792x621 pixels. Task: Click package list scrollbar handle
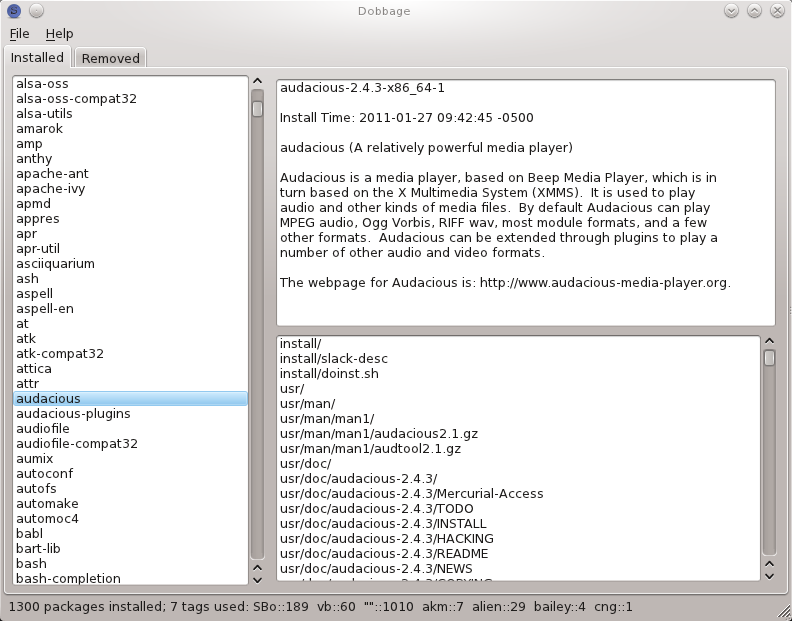257,109
